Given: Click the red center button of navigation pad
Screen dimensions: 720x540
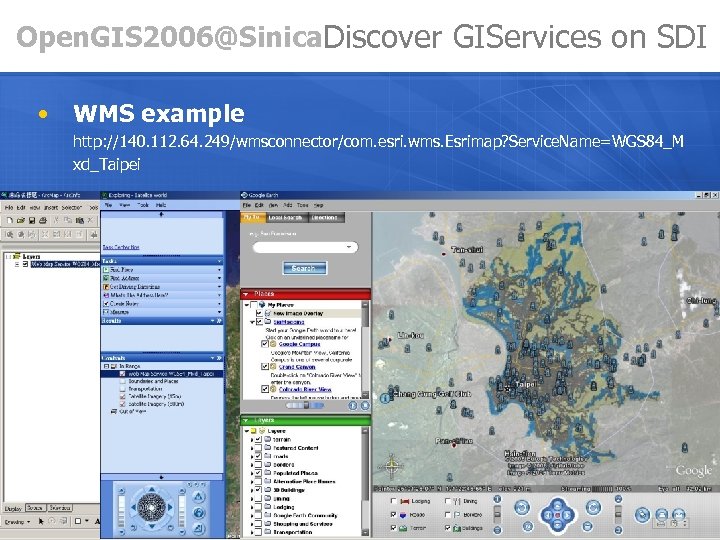Looking at the screenshot, I should 557,515.
